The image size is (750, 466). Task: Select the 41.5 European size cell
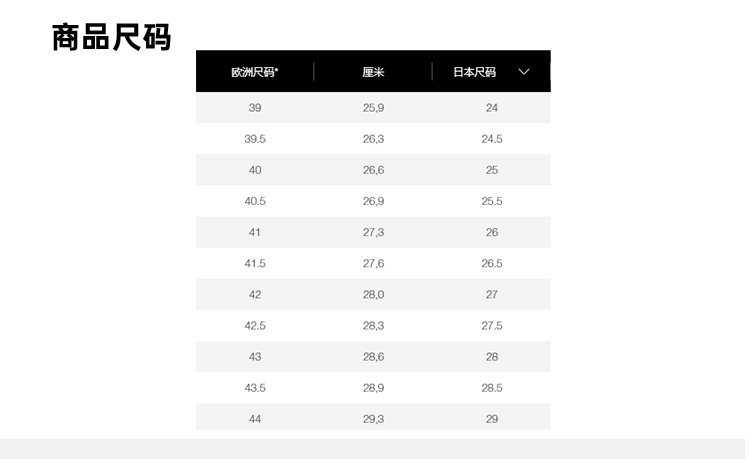[x=255, y=263]
